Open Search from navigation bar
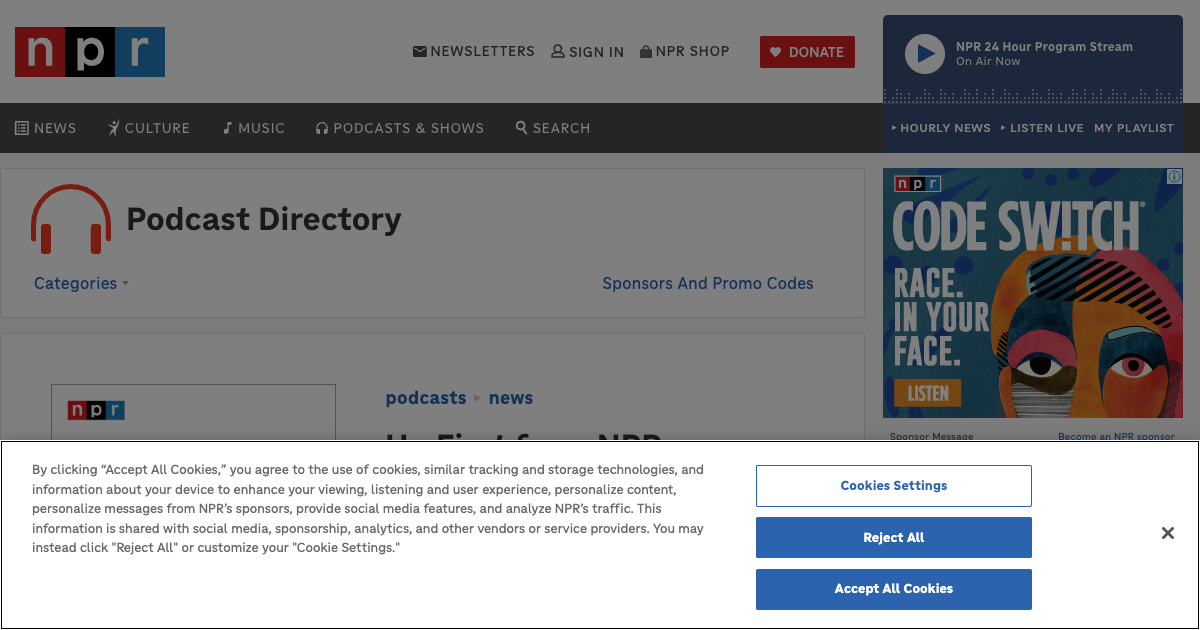The height and width of the screenshot is (630, 1200). [x=553, y=128]
